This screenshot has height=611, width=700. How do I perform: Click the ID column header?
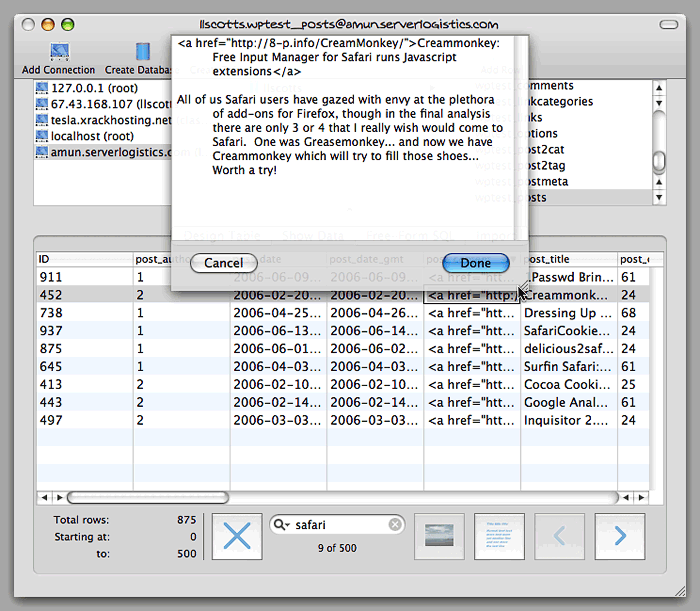click(85, 259)
